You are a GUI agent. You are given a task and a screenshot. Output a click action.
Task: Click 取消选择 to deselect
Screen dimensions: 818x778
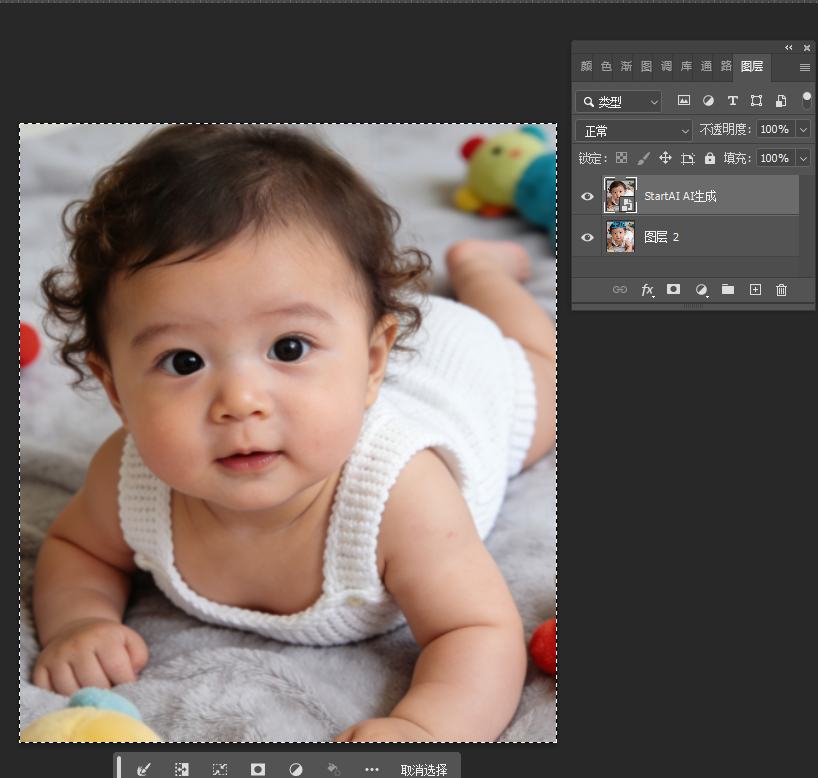424,769
